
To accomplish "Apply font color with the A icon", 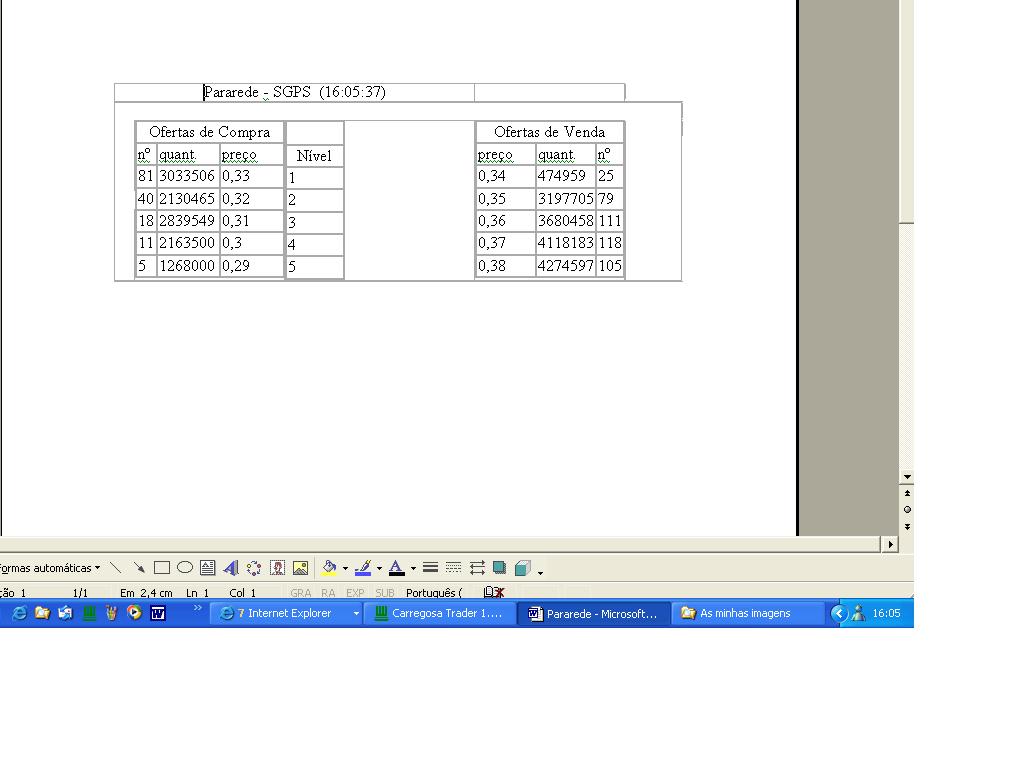I will (x=396, y=568).
